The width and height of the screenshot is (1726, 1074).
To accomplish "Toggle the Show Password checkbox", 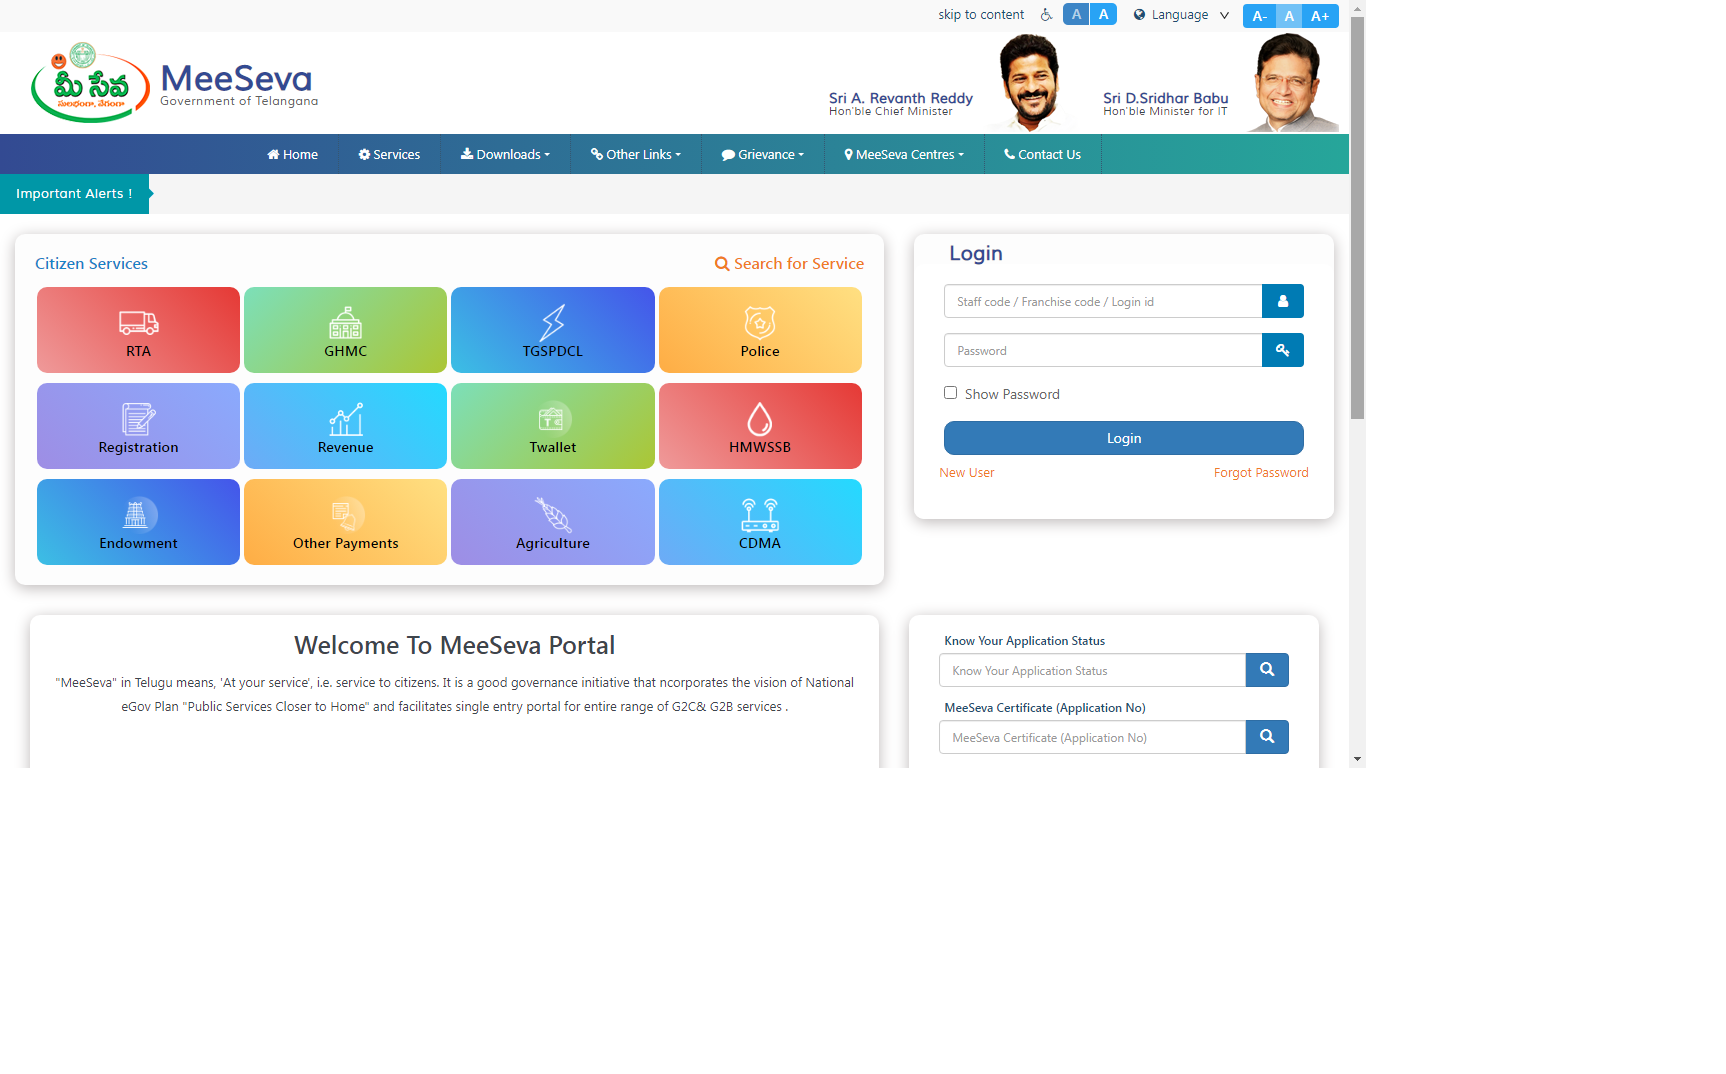I will (x=950, y=393).
